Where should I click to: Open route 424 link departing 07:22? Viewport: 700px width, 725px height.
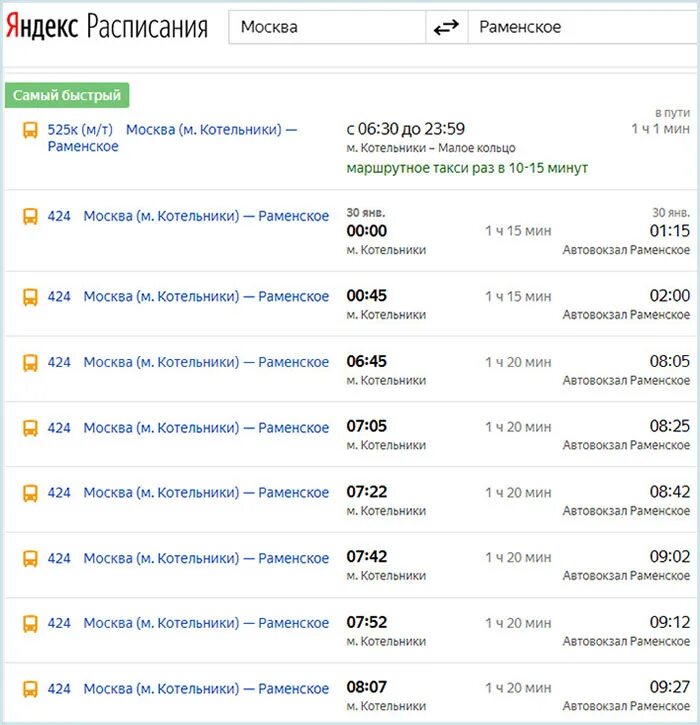click(x=188, y=493)
